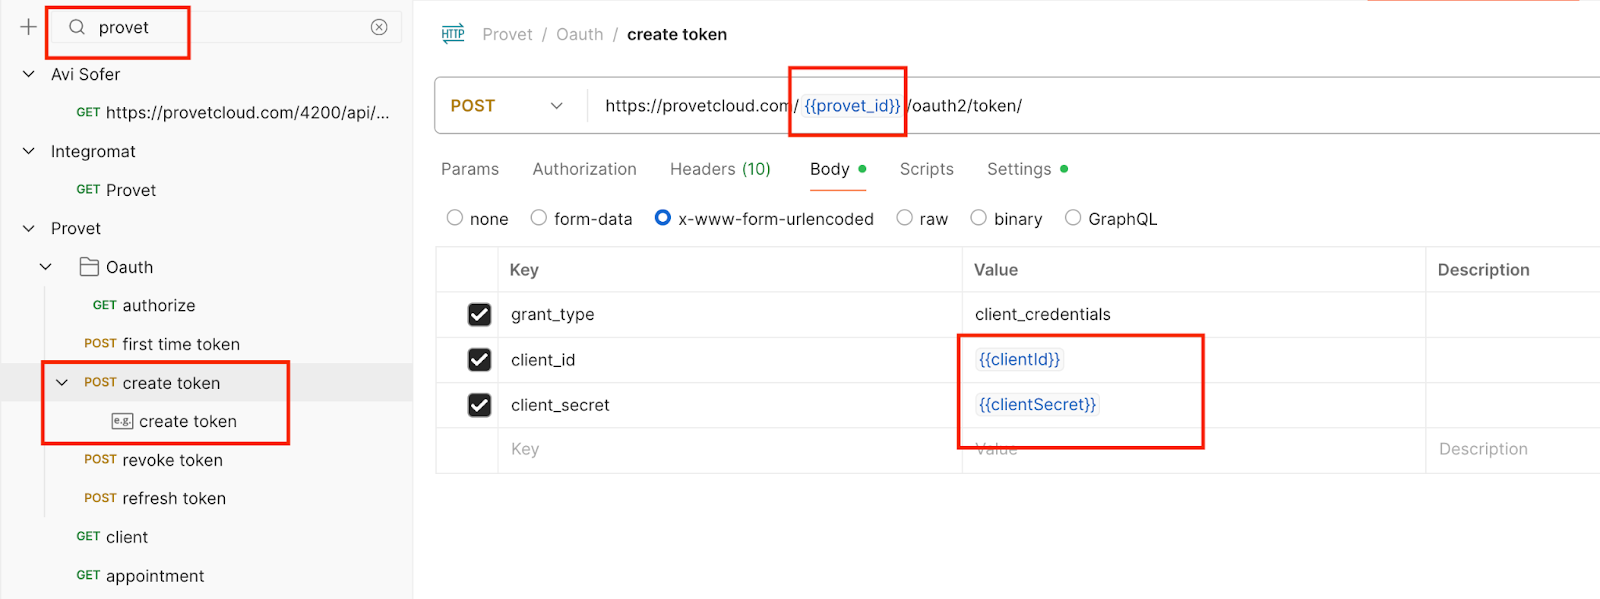Open the GET appointment request
The image size is (1600, 599).
pos(140,576)
